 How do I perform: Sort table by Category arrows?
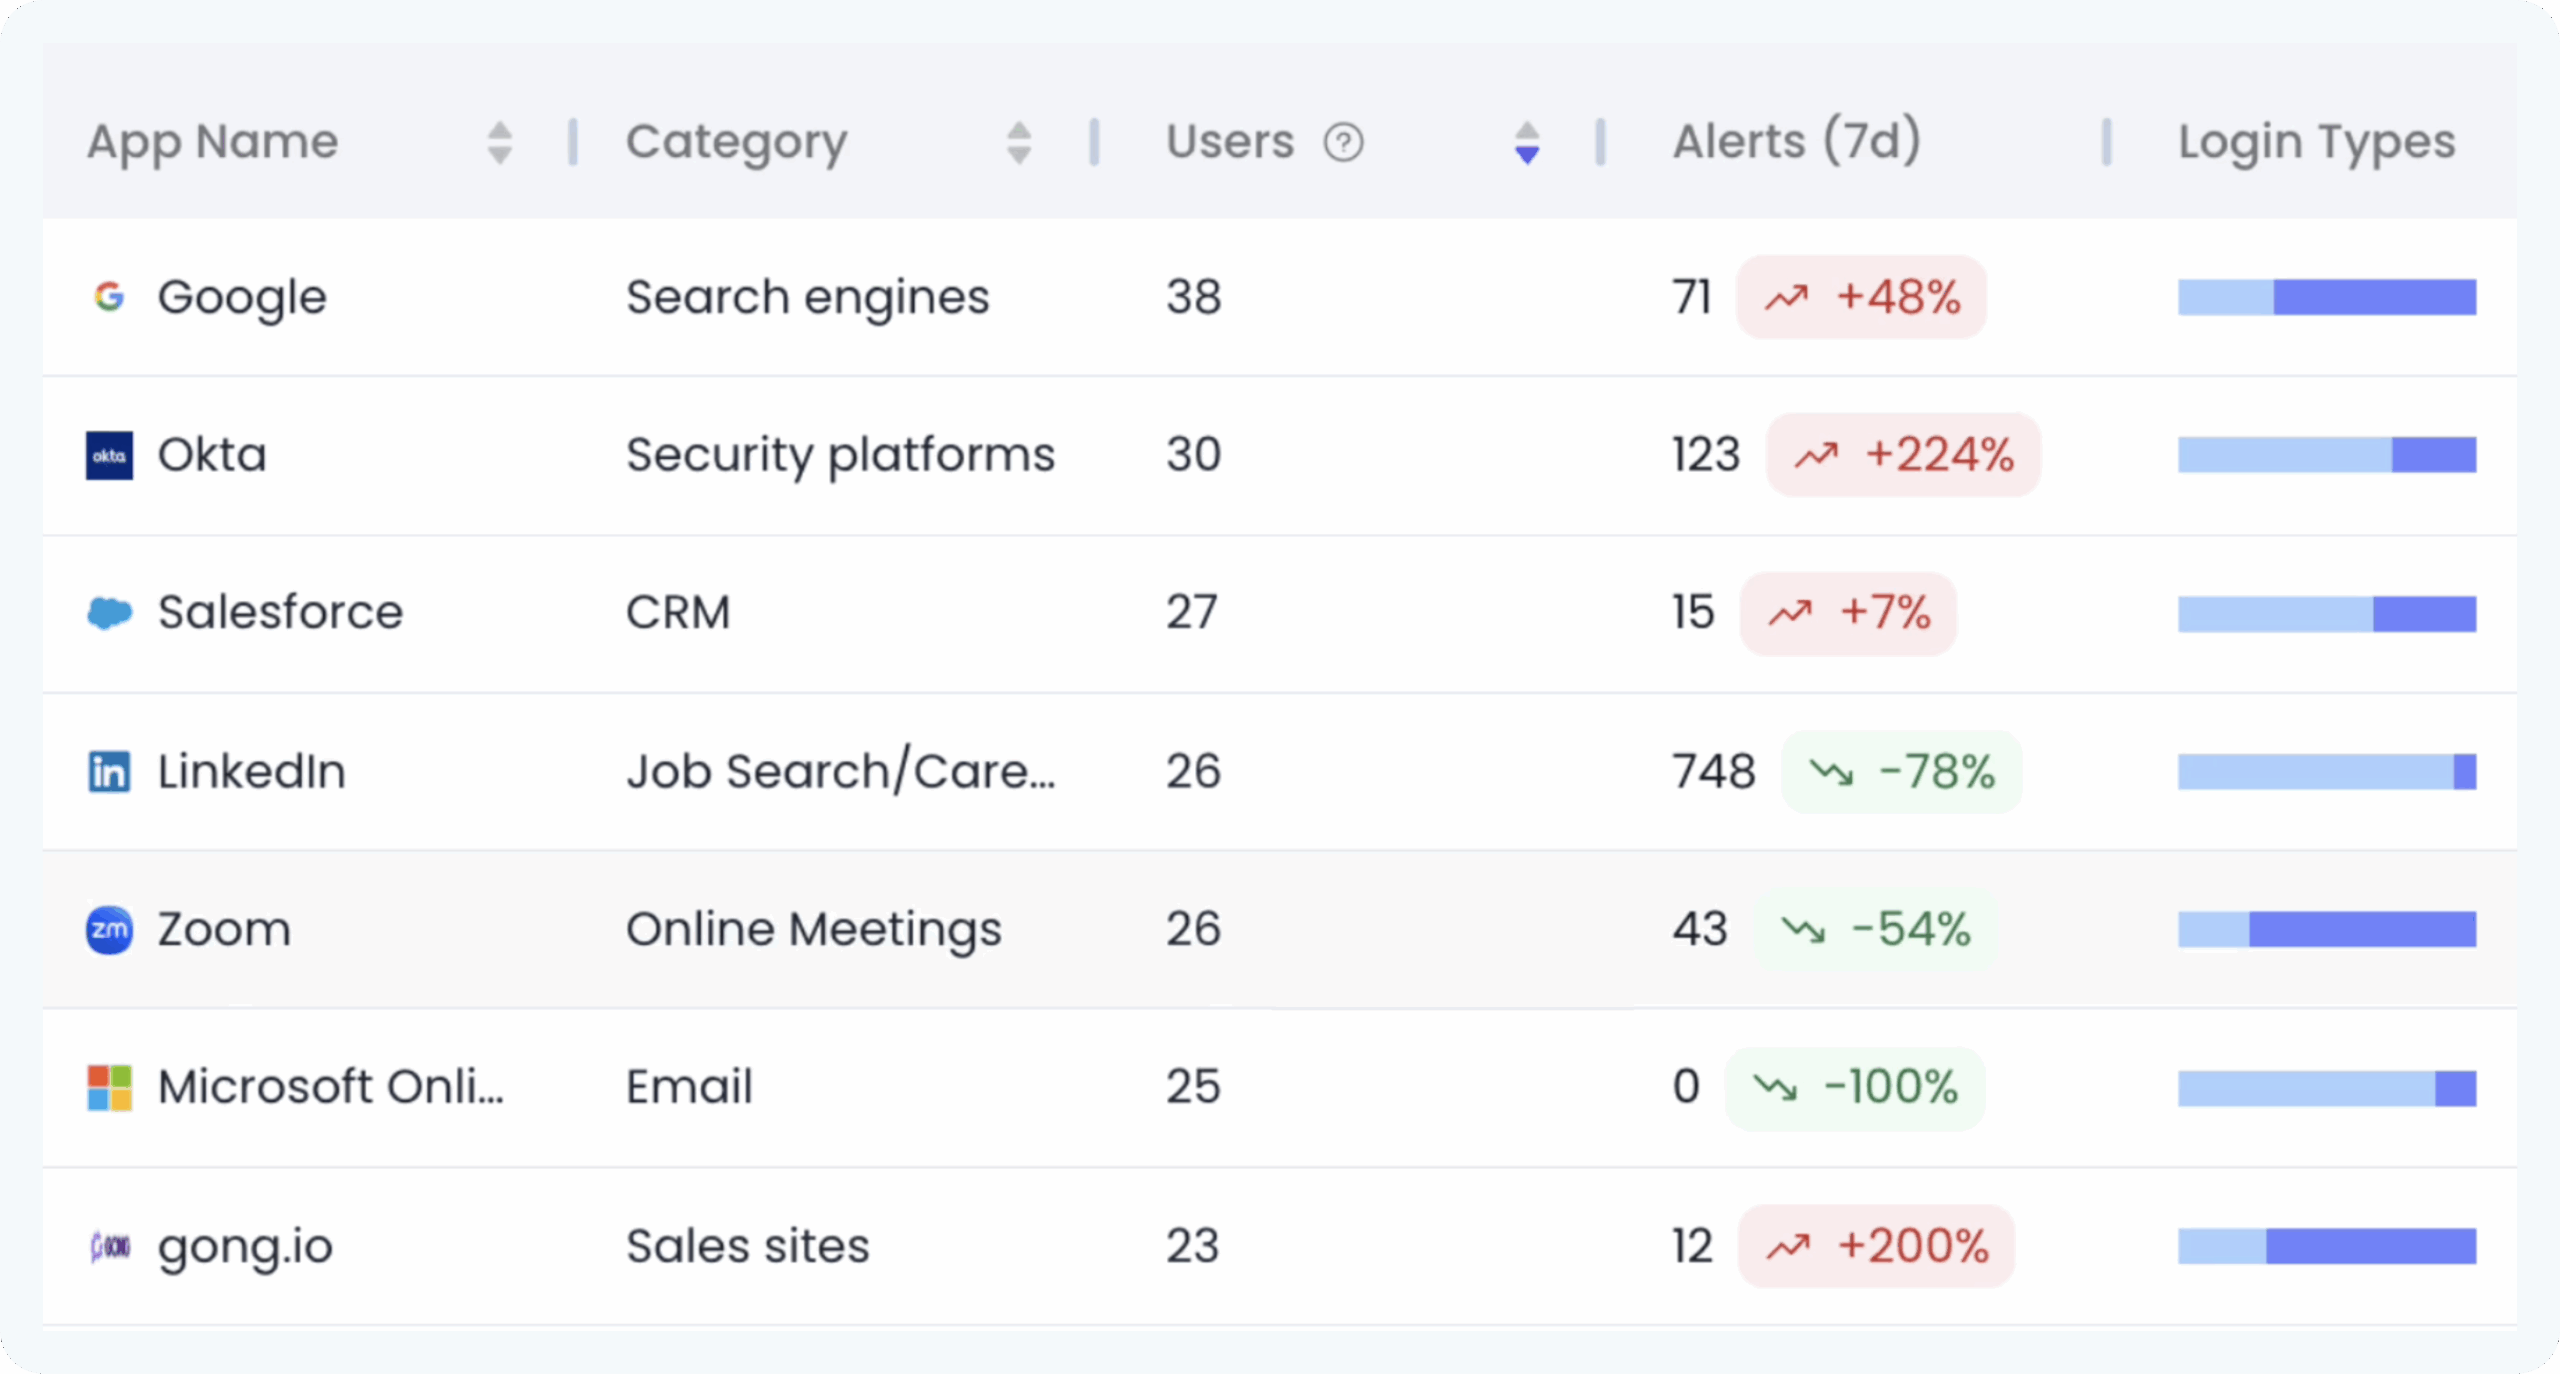click(x=1018, y=142)
